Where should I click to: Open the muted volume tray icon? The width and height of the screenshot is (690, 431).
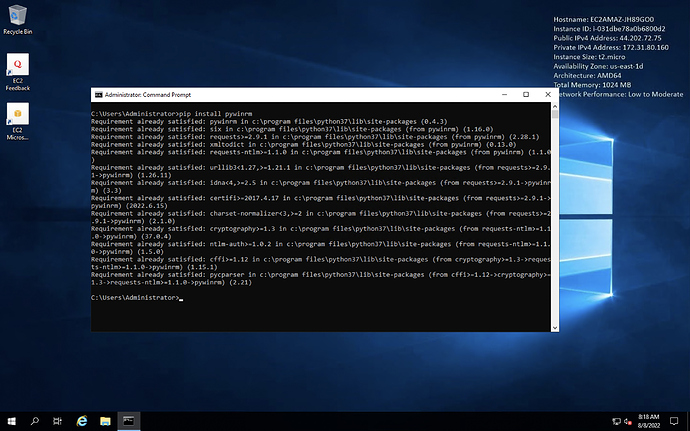628,422
